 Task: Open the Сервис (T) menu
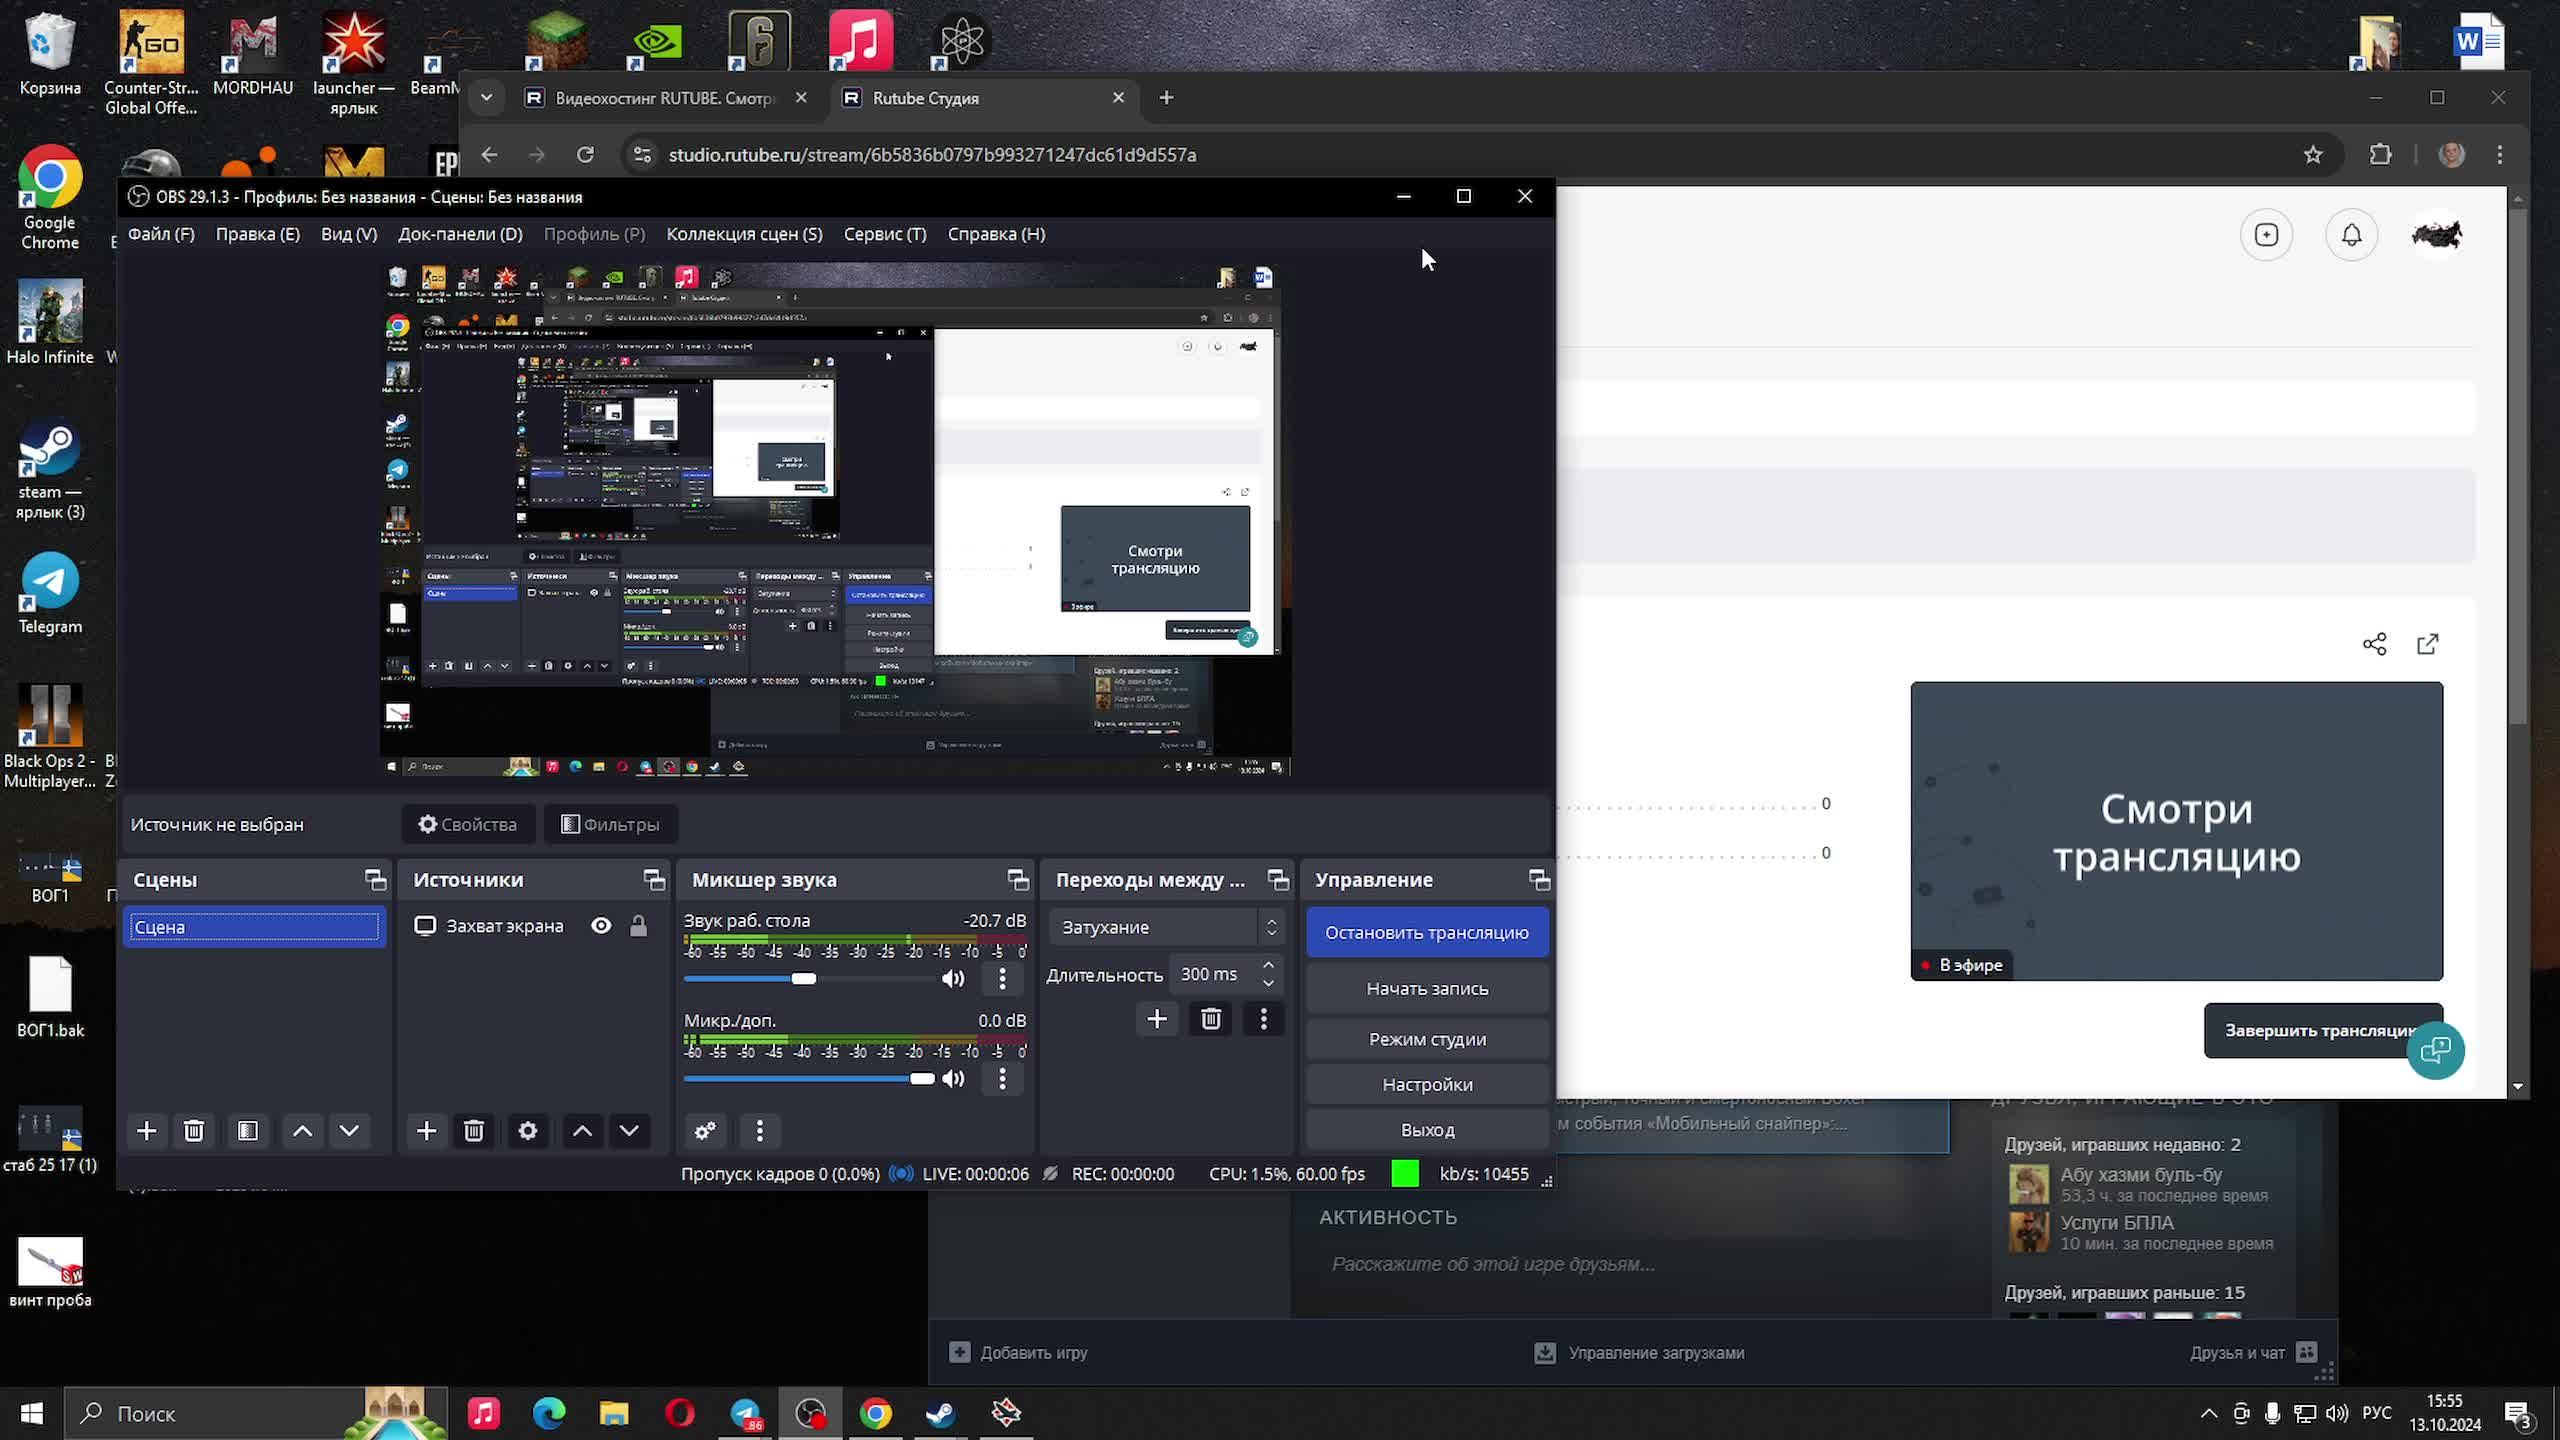[884, 234]
